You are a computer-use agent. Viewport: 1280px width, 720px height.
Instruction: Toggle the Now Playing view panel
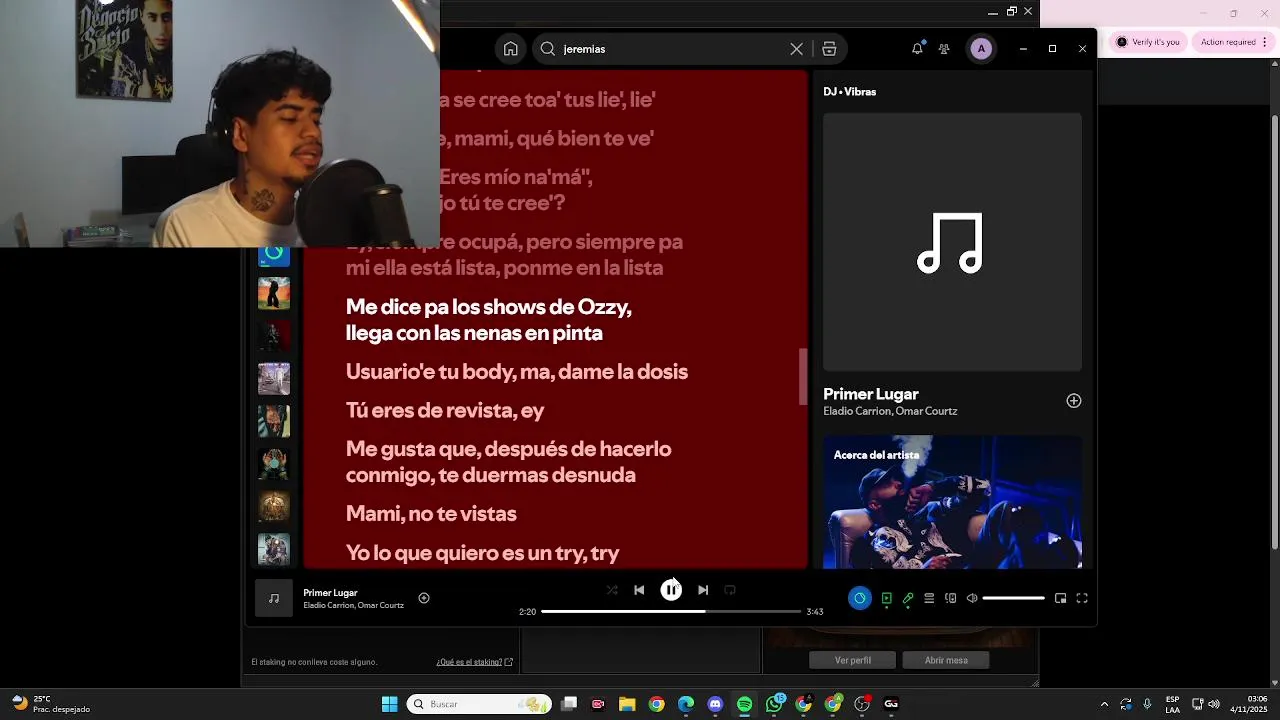point(886,598)
